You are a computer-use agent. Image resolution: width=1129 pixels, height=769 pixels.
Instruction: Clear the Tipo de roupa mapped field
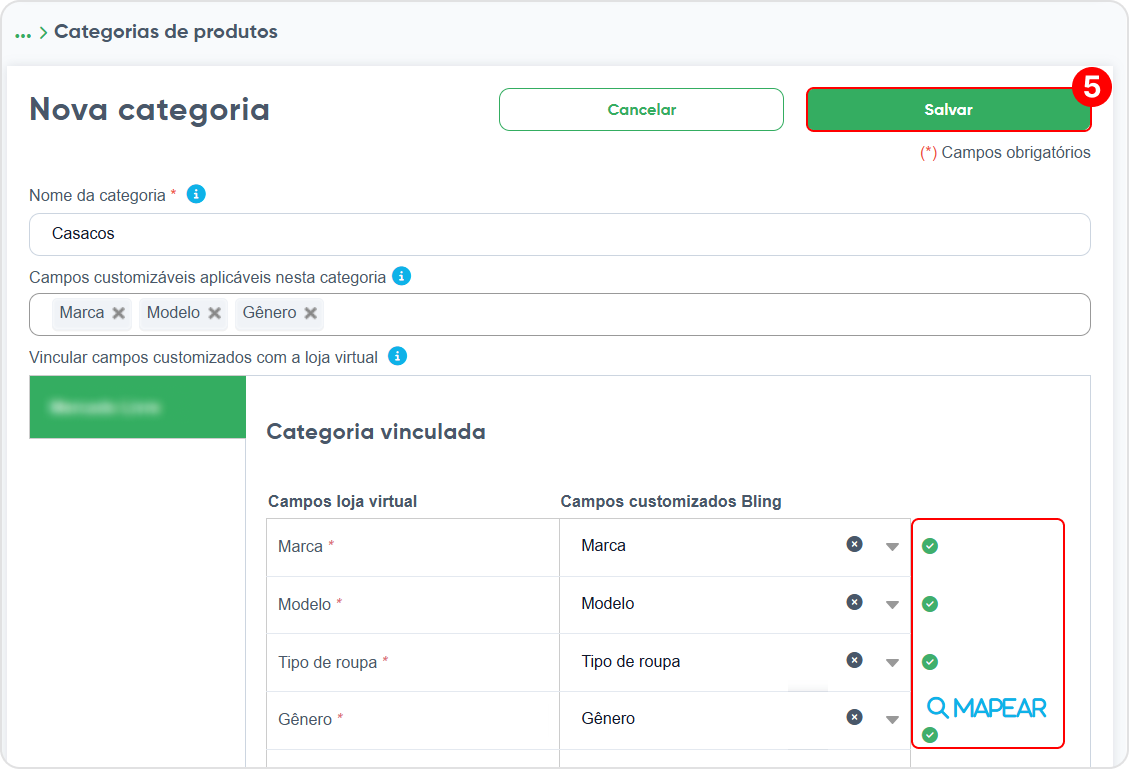pos(855,660)
